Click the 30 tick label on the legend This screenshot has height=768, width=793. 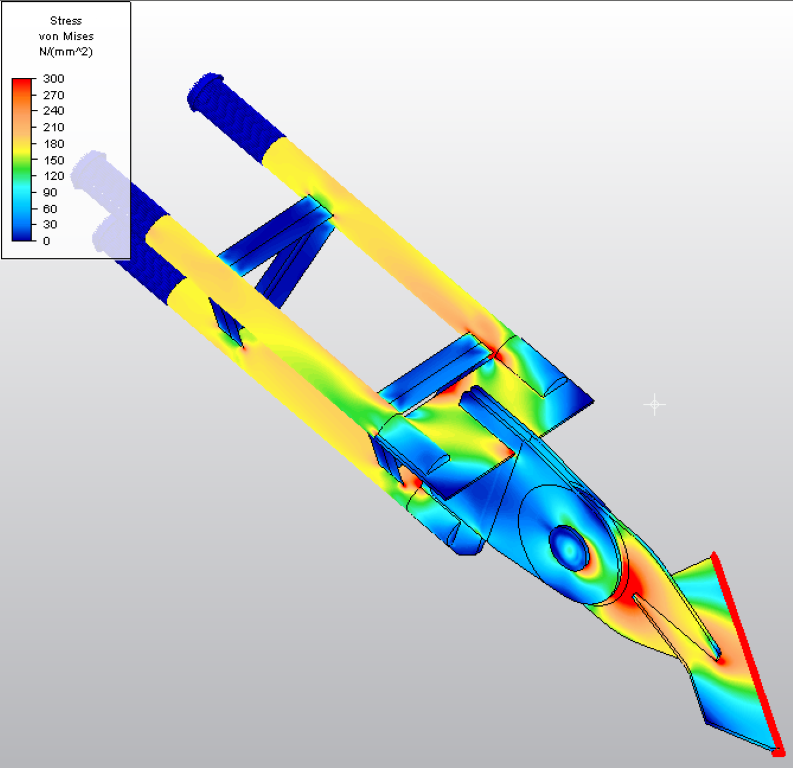(51, 225)
